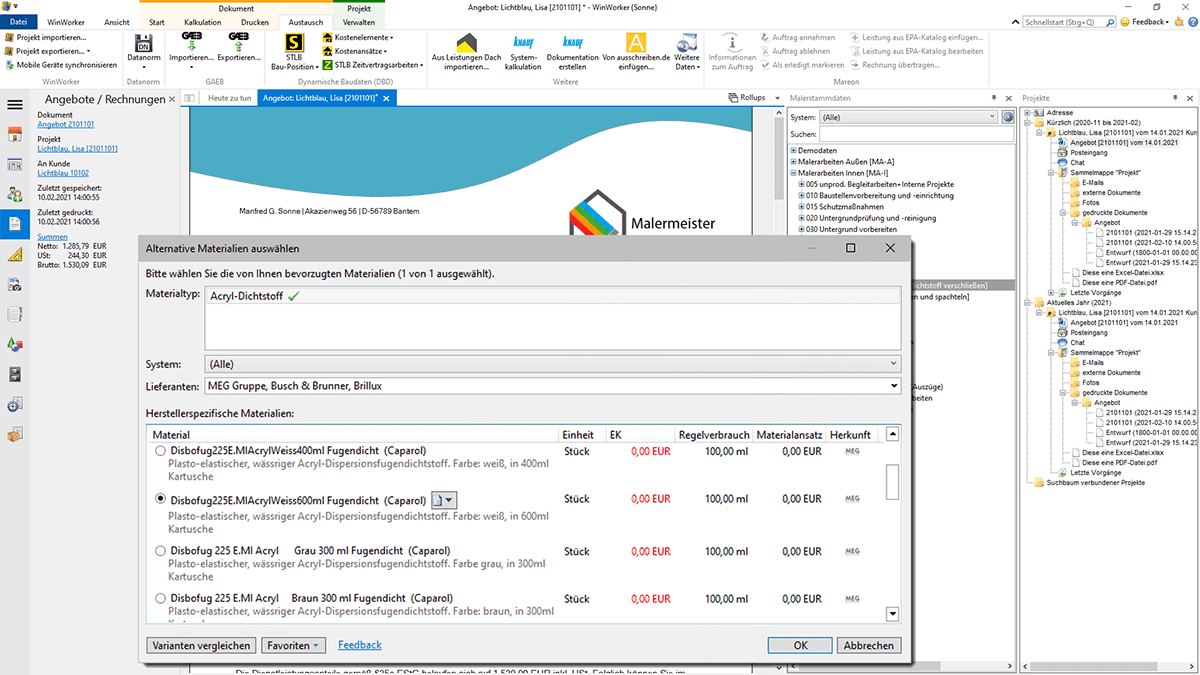Screen dimensions: 1200x675
Task: Click GAEB Exportieren icon
Action: point(238,42)
